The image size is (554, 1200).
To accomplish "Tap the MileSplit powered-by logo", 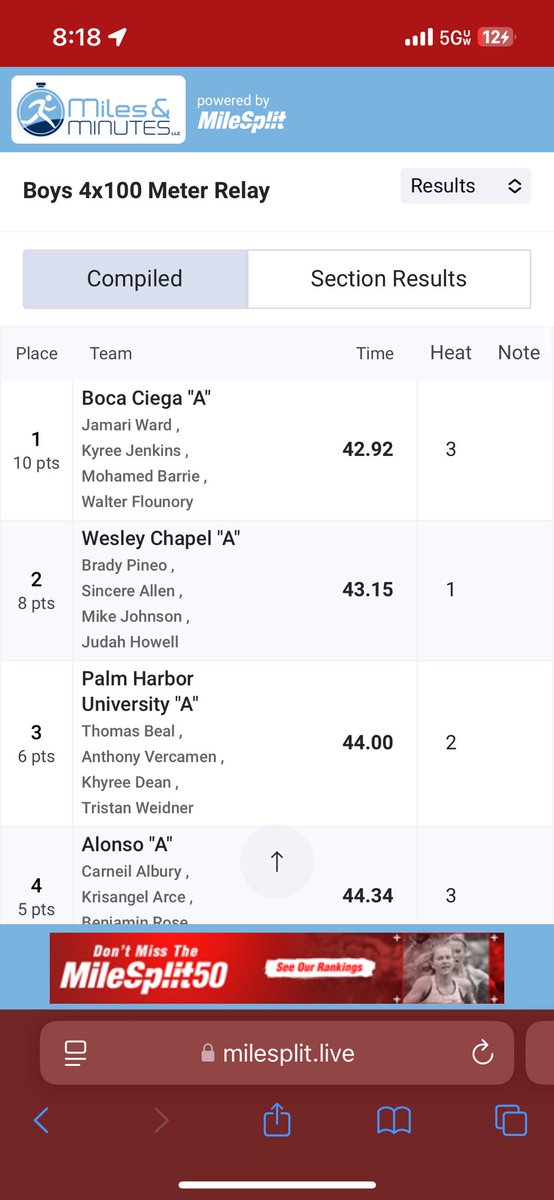I will click(x=241, y=113).
